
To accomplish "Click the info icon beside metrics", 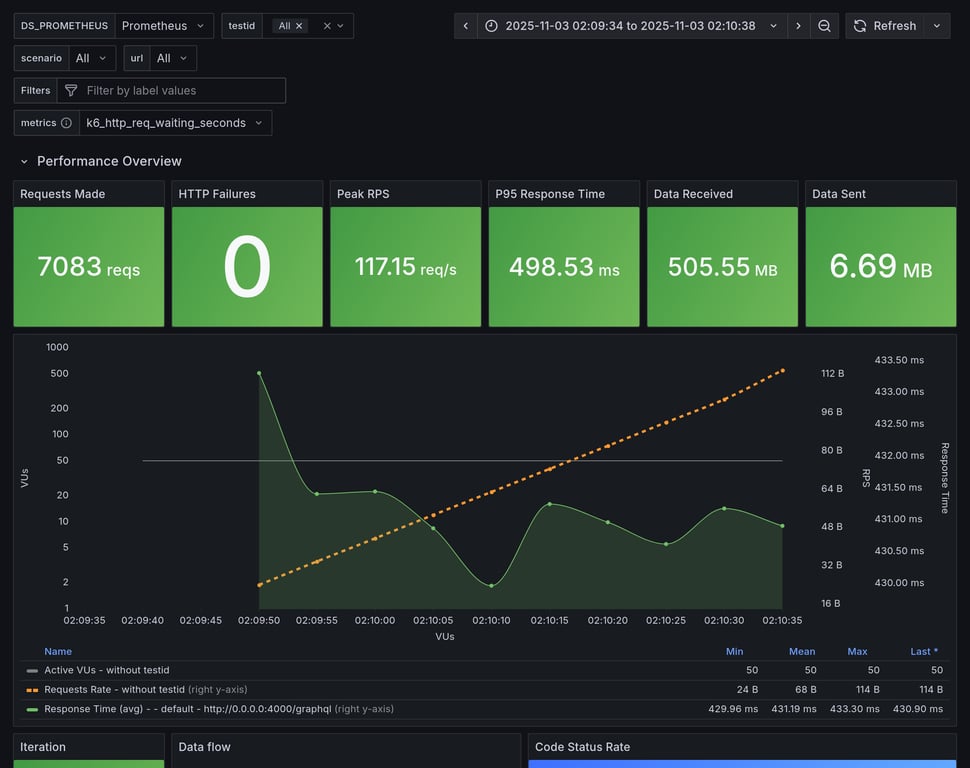I will (x=66, y=123).
